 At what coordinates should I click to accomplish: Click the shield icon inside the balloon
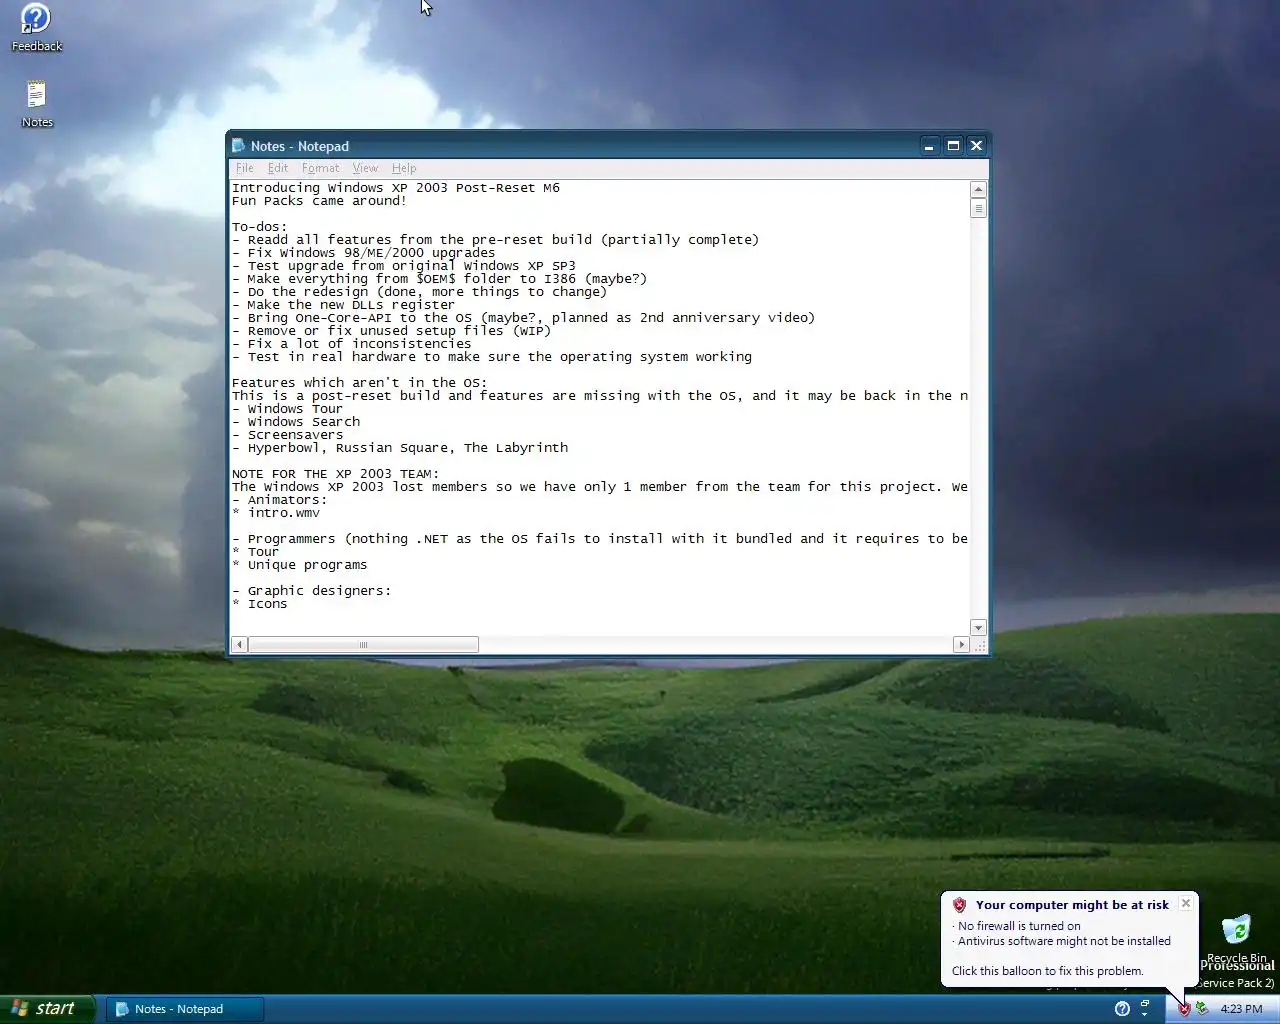959,905
